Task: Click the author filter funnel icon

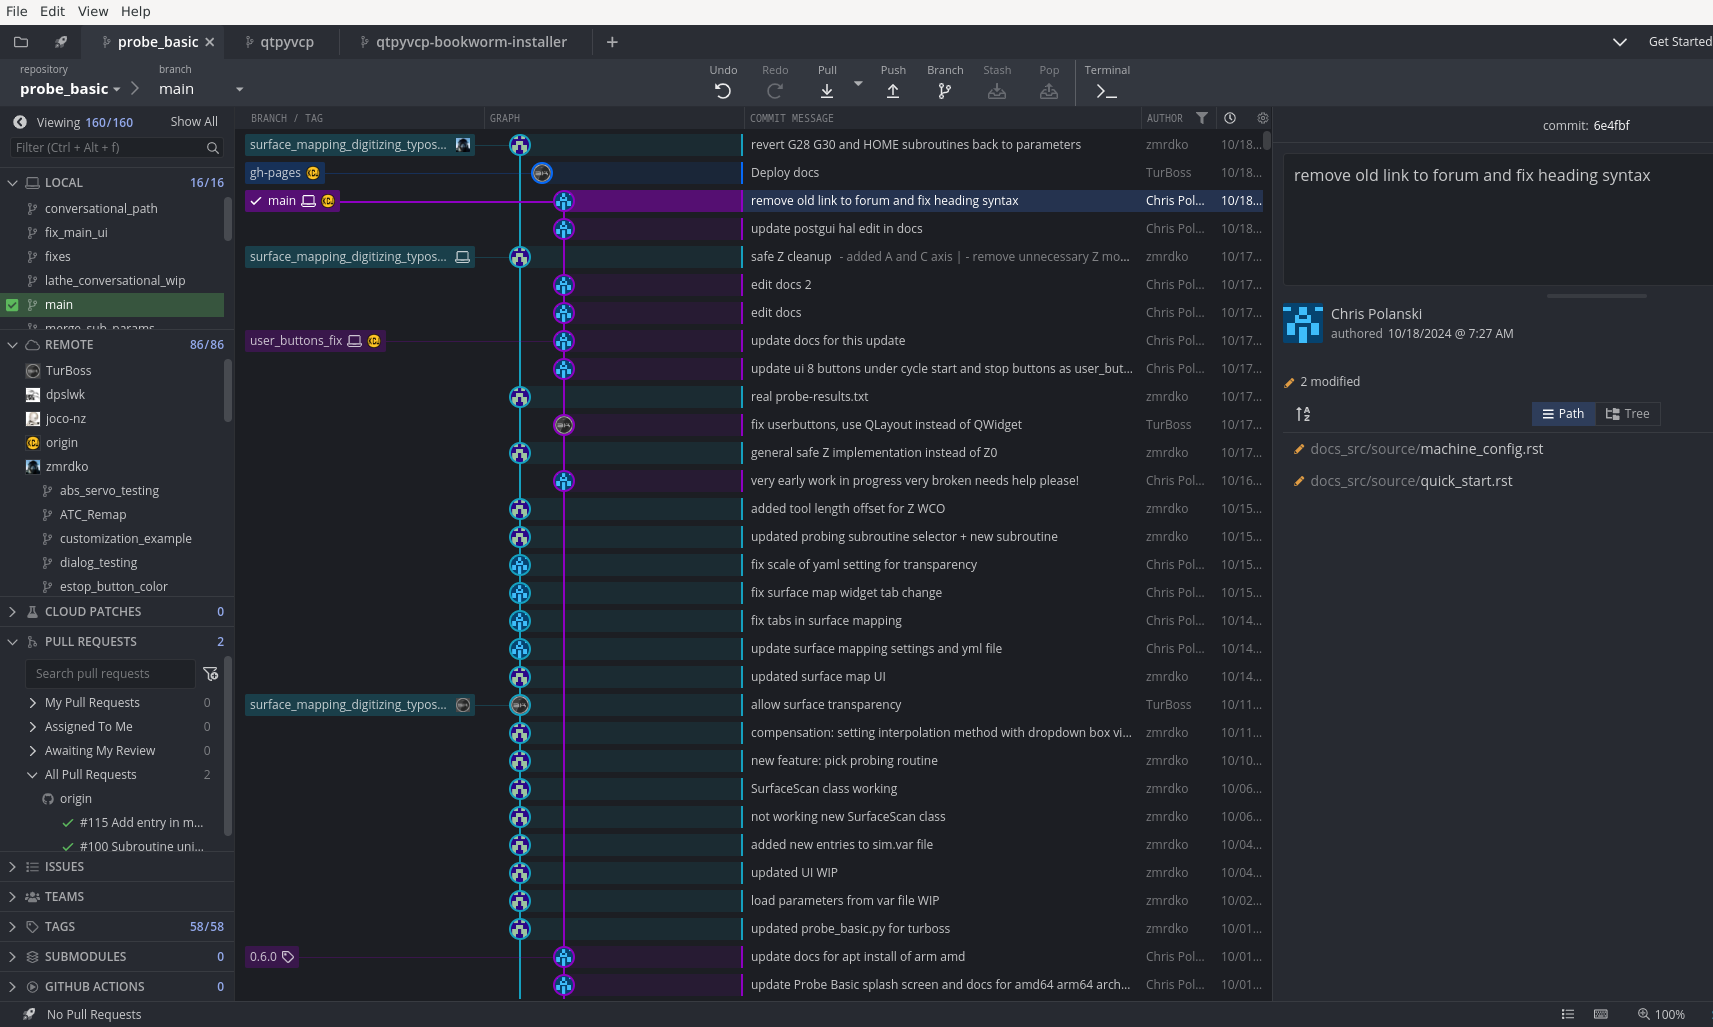Action: [x=1202, y=118]
